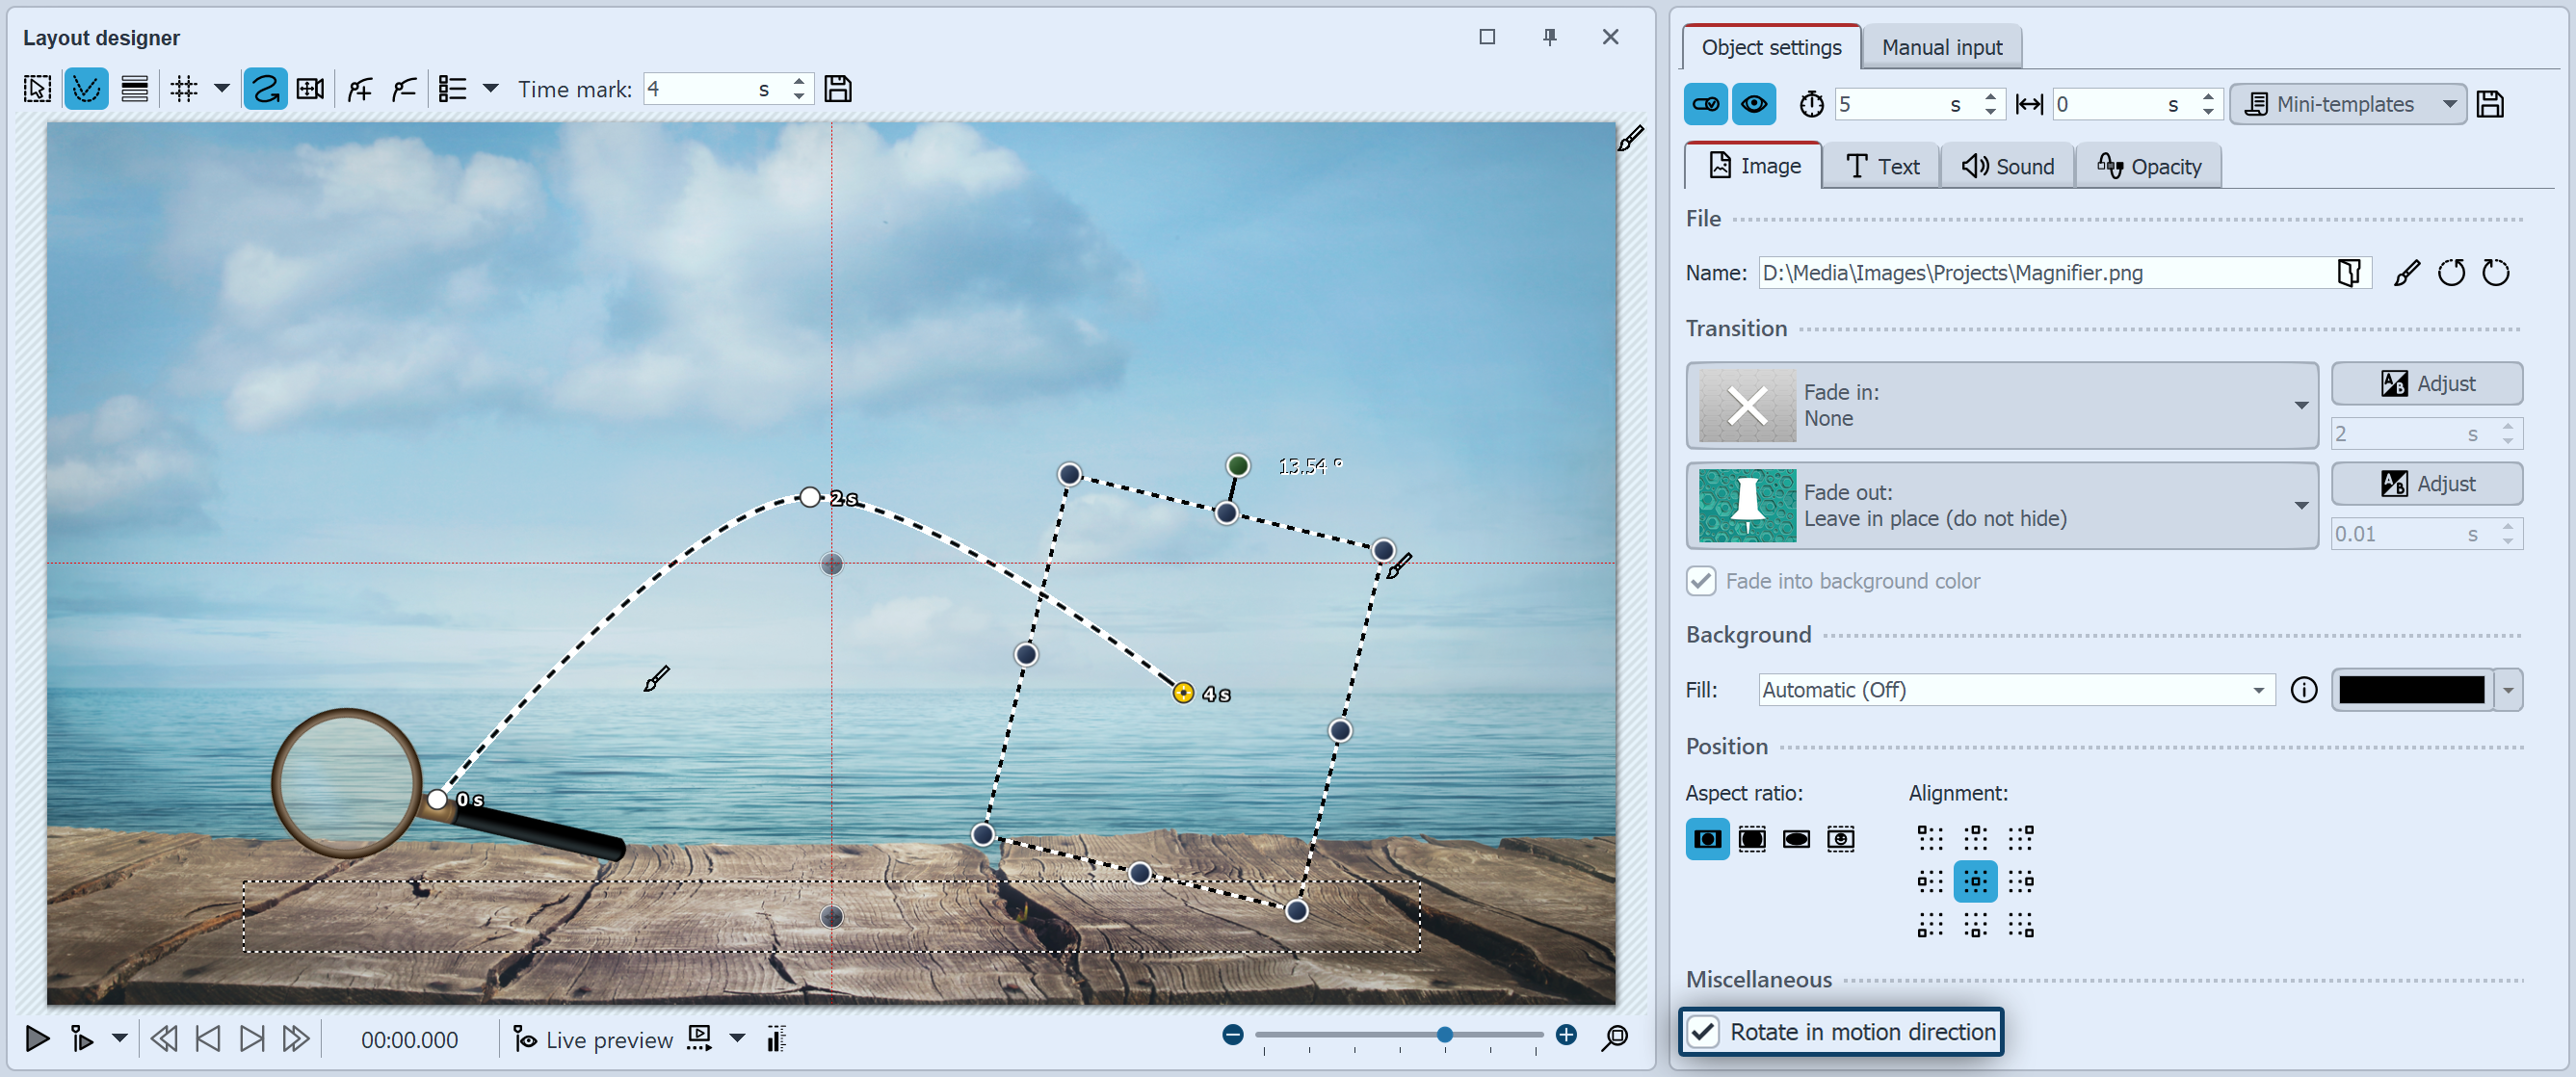Open the Sound tab
This screenshot has height=1077, width=2576.
click(x=2007, y=165)
